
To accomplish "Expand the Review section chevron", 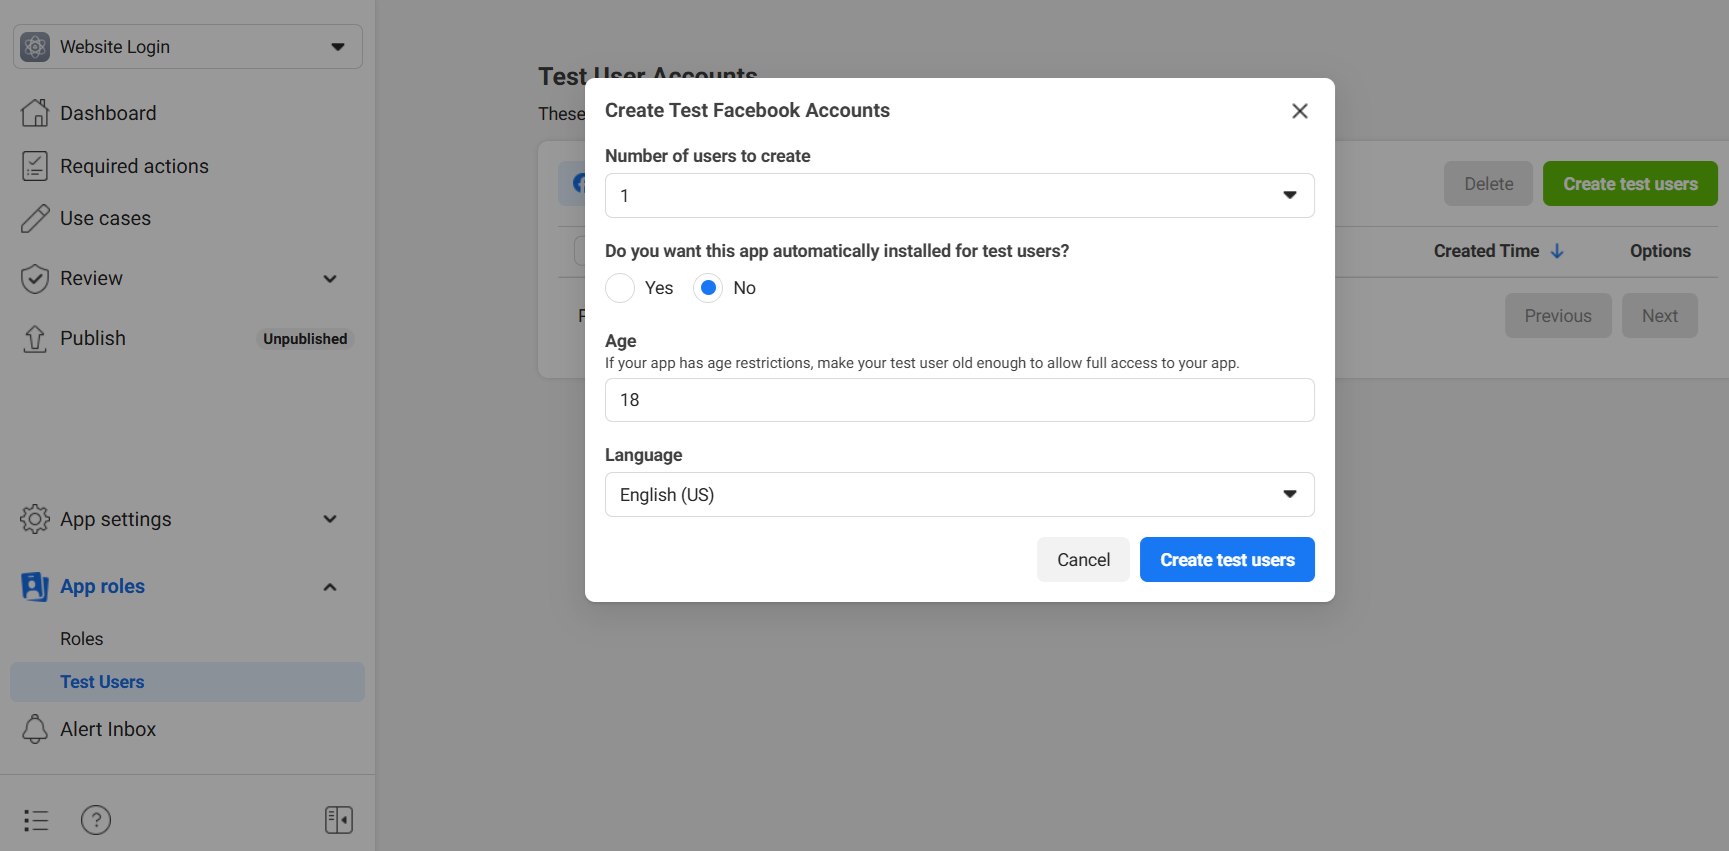I will [x=330, y=279].
